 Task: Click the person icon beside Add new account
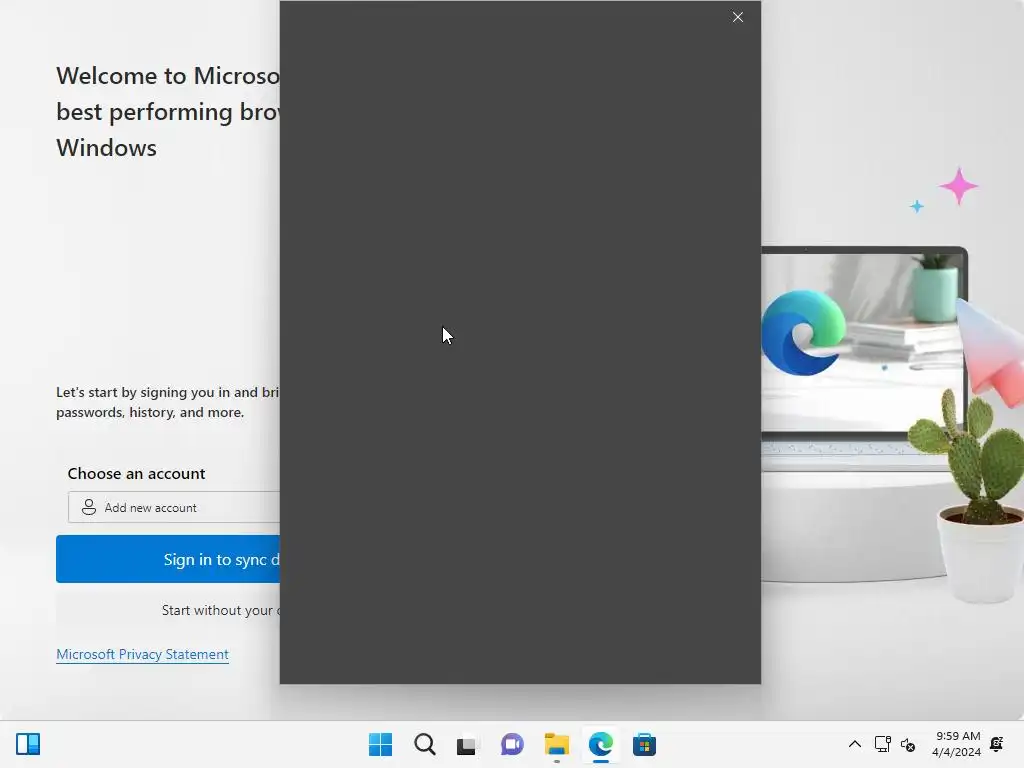tap(89, 507)
